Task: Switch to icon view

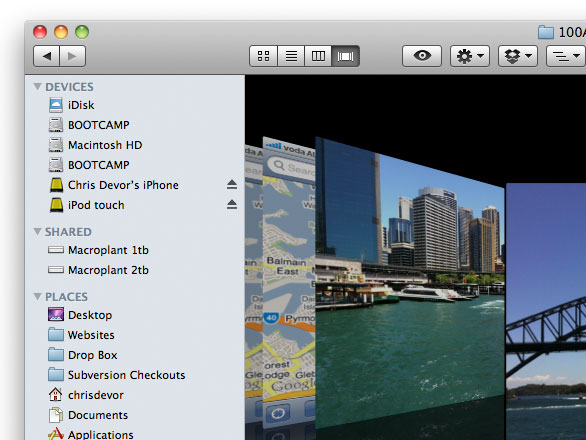Action: coord(263,56)
